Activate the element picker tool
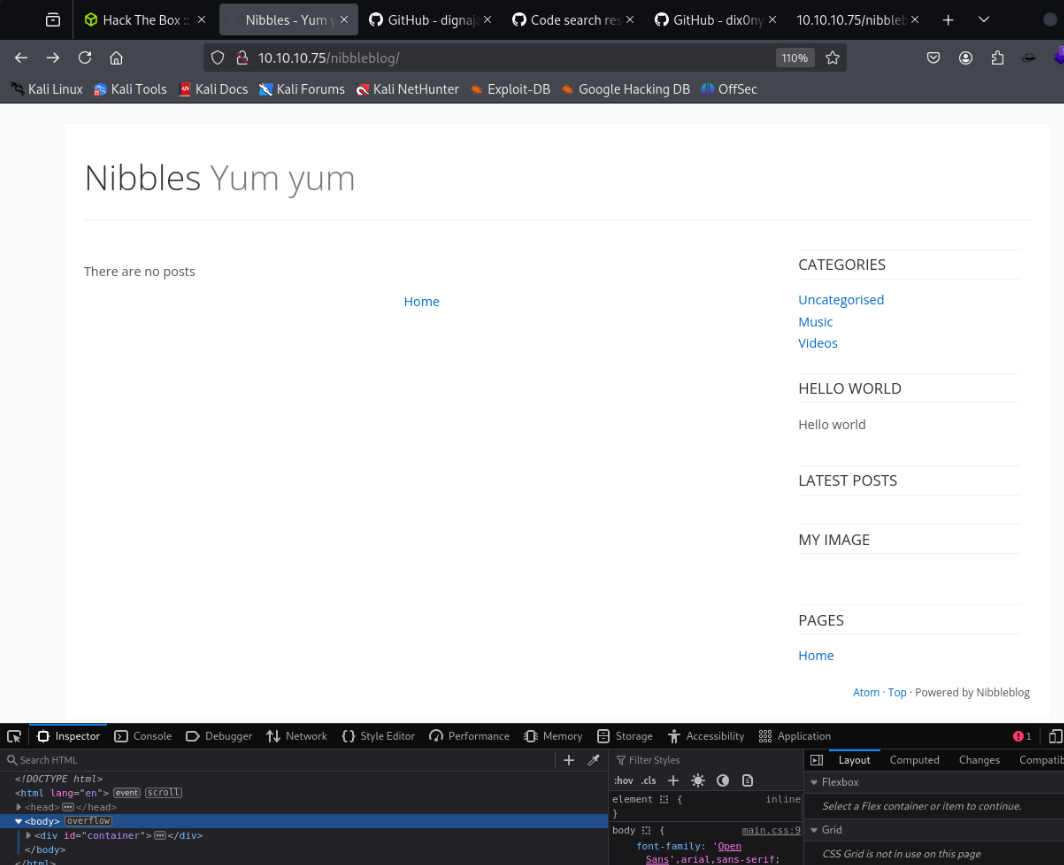 point(14,736)
